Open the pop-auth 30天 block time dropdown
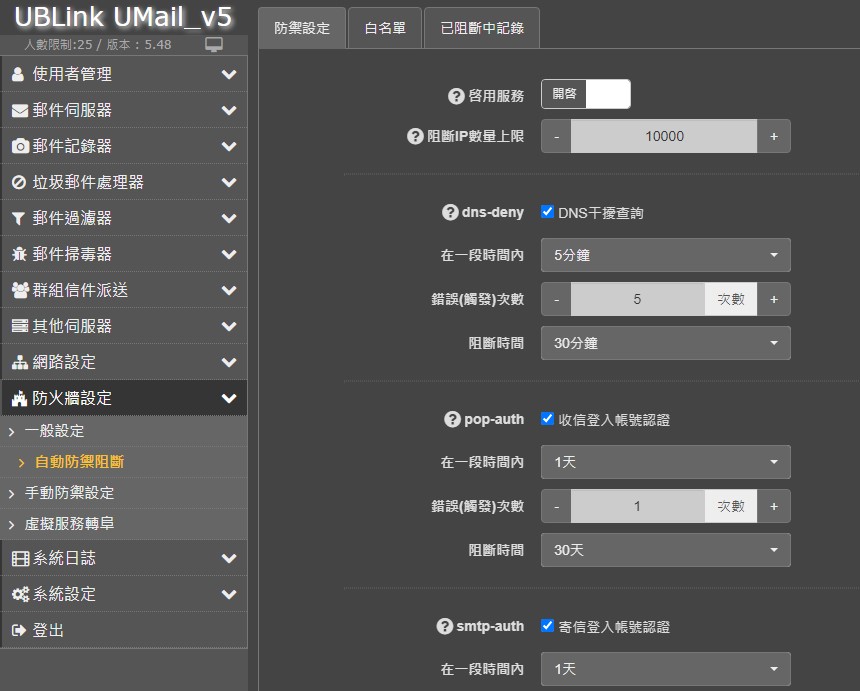This screenshot has width=860, height=691. (x=665, y=550)
